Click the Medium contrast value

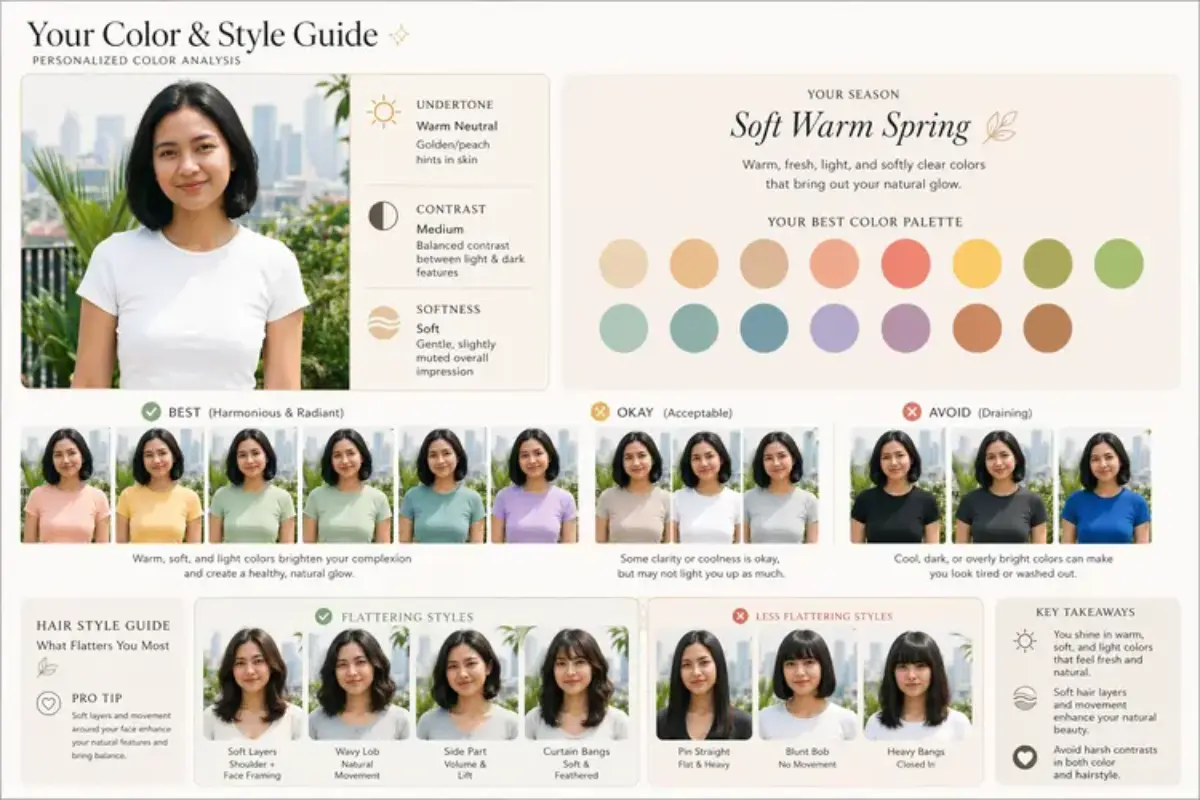(440, 229)
